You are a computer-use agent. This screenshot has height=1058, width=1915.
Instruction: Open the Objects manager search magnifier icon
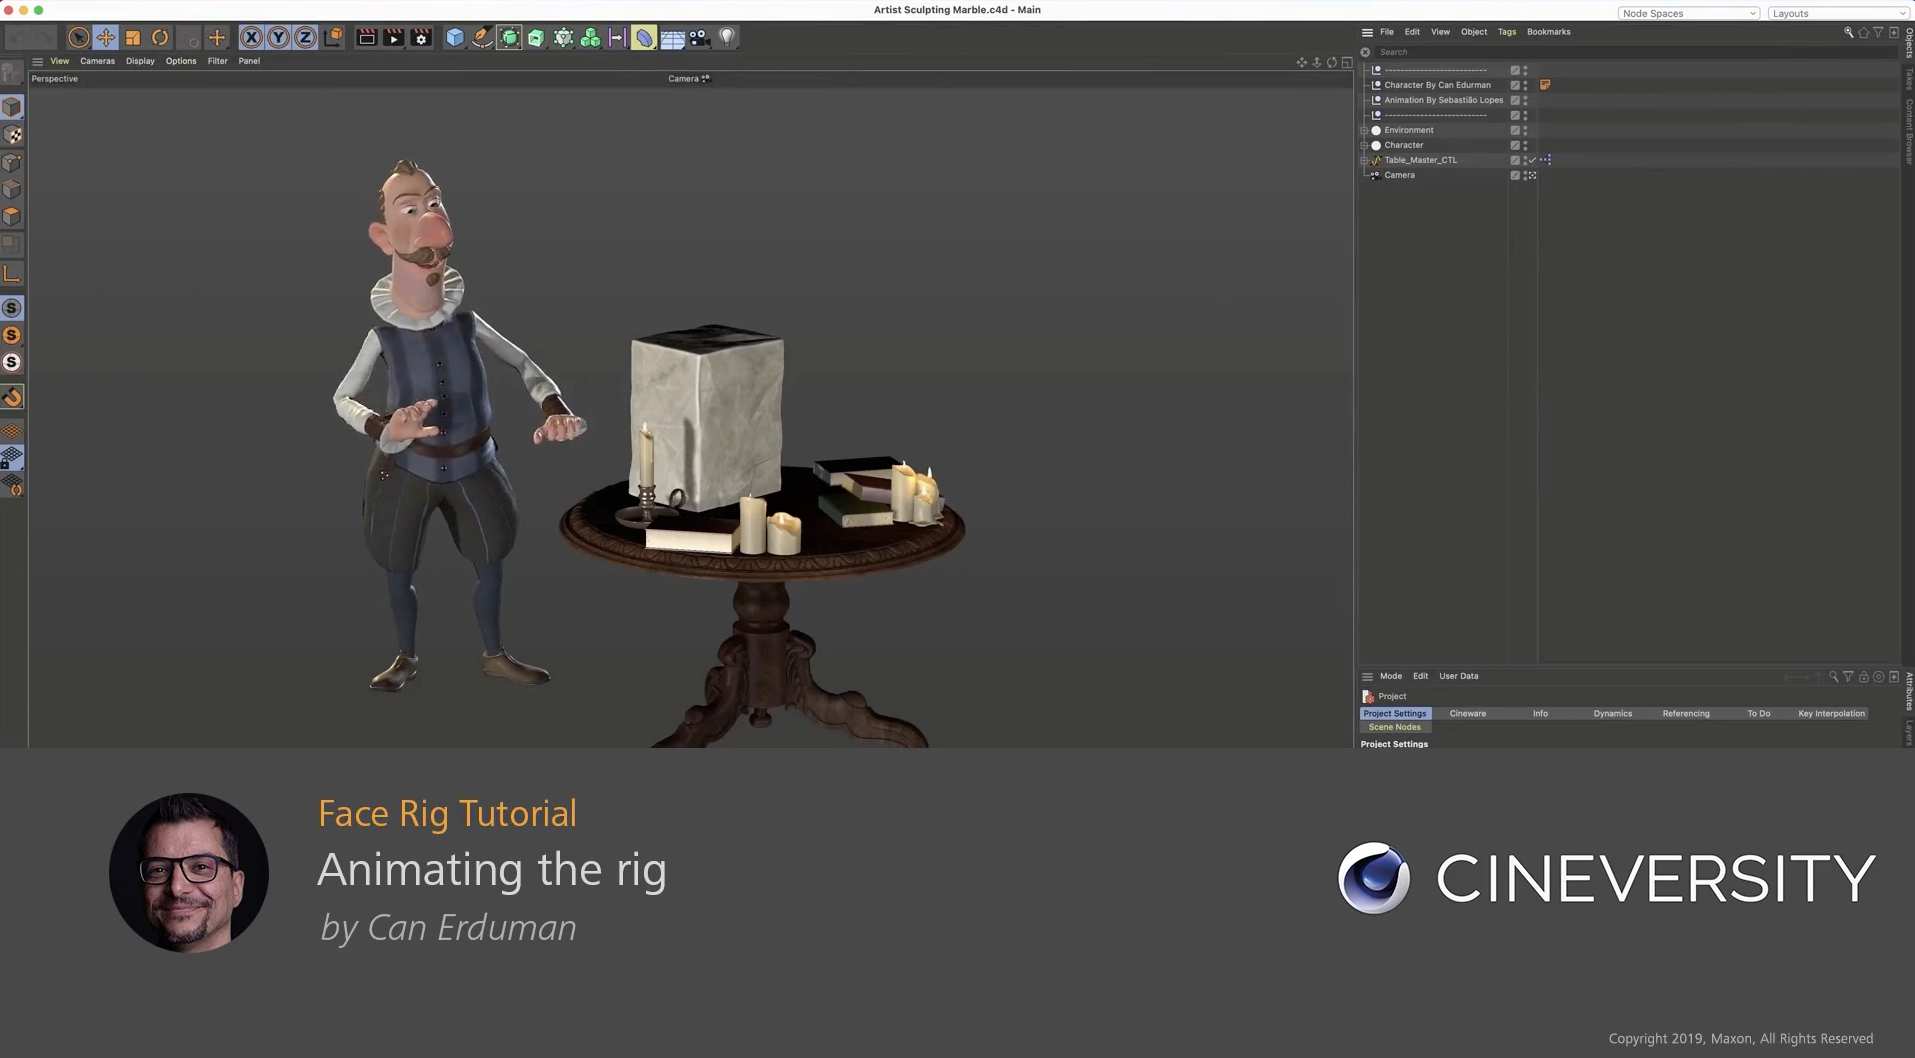pyautogui.click(x=1848, y=32)
